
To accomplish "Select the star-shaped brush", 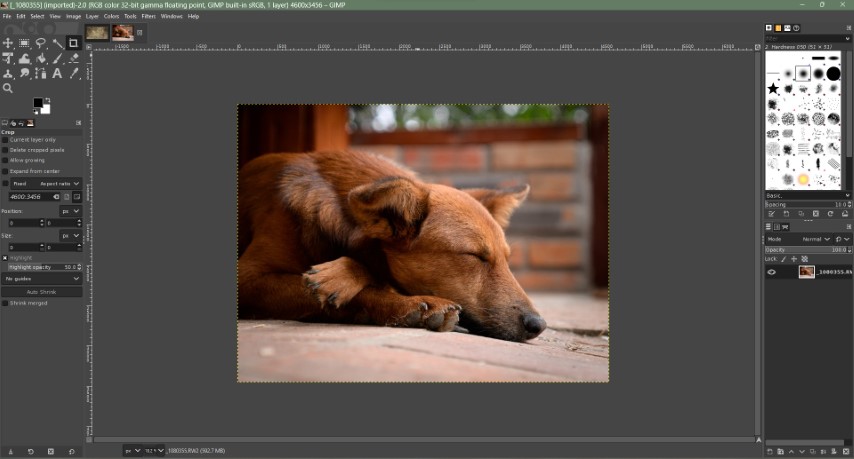I will (x=773, y=88).
